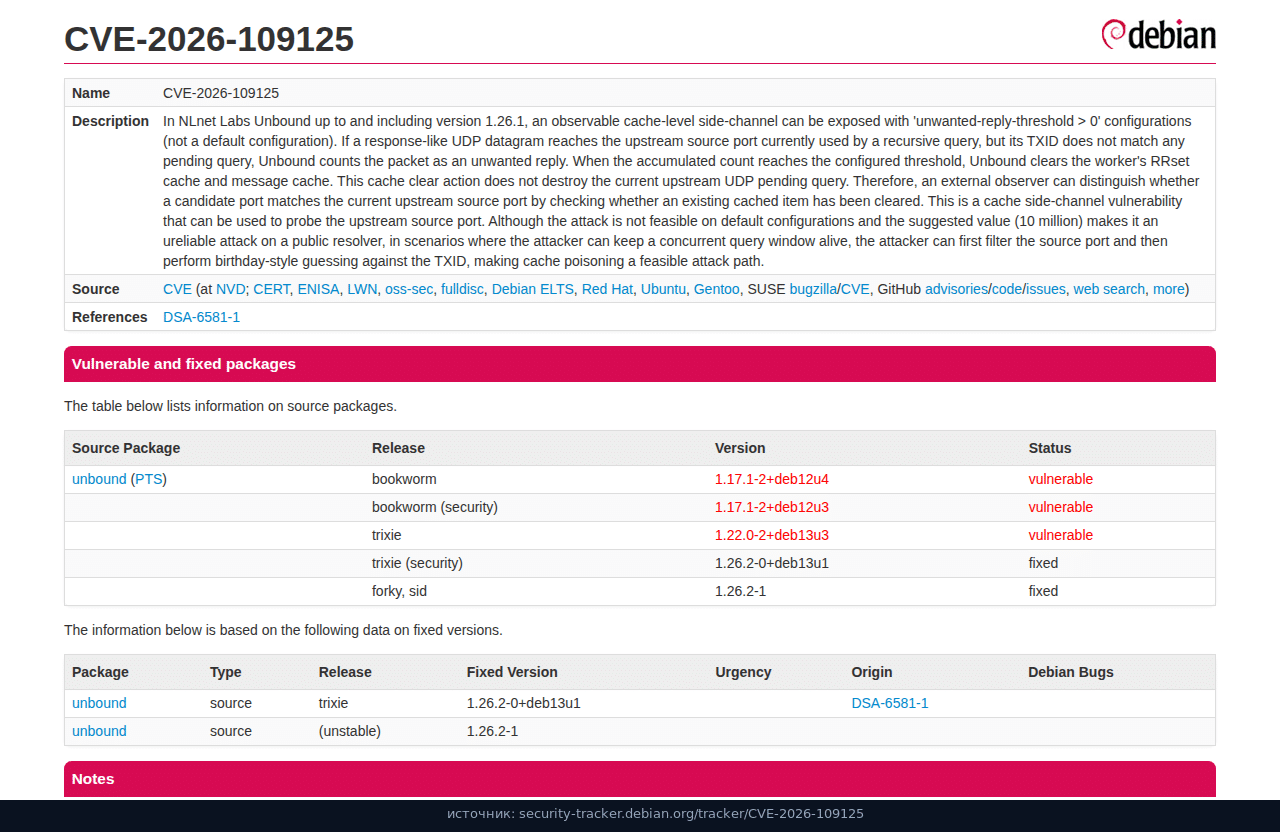
Task: Click the CVE-2026-109125 page heading
Action: pyautogui.click(x=209, y=39)
